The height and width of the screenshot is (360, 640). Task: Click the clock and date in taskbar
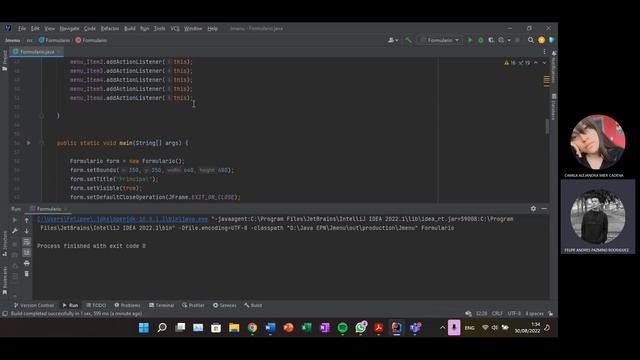(527, 328)
